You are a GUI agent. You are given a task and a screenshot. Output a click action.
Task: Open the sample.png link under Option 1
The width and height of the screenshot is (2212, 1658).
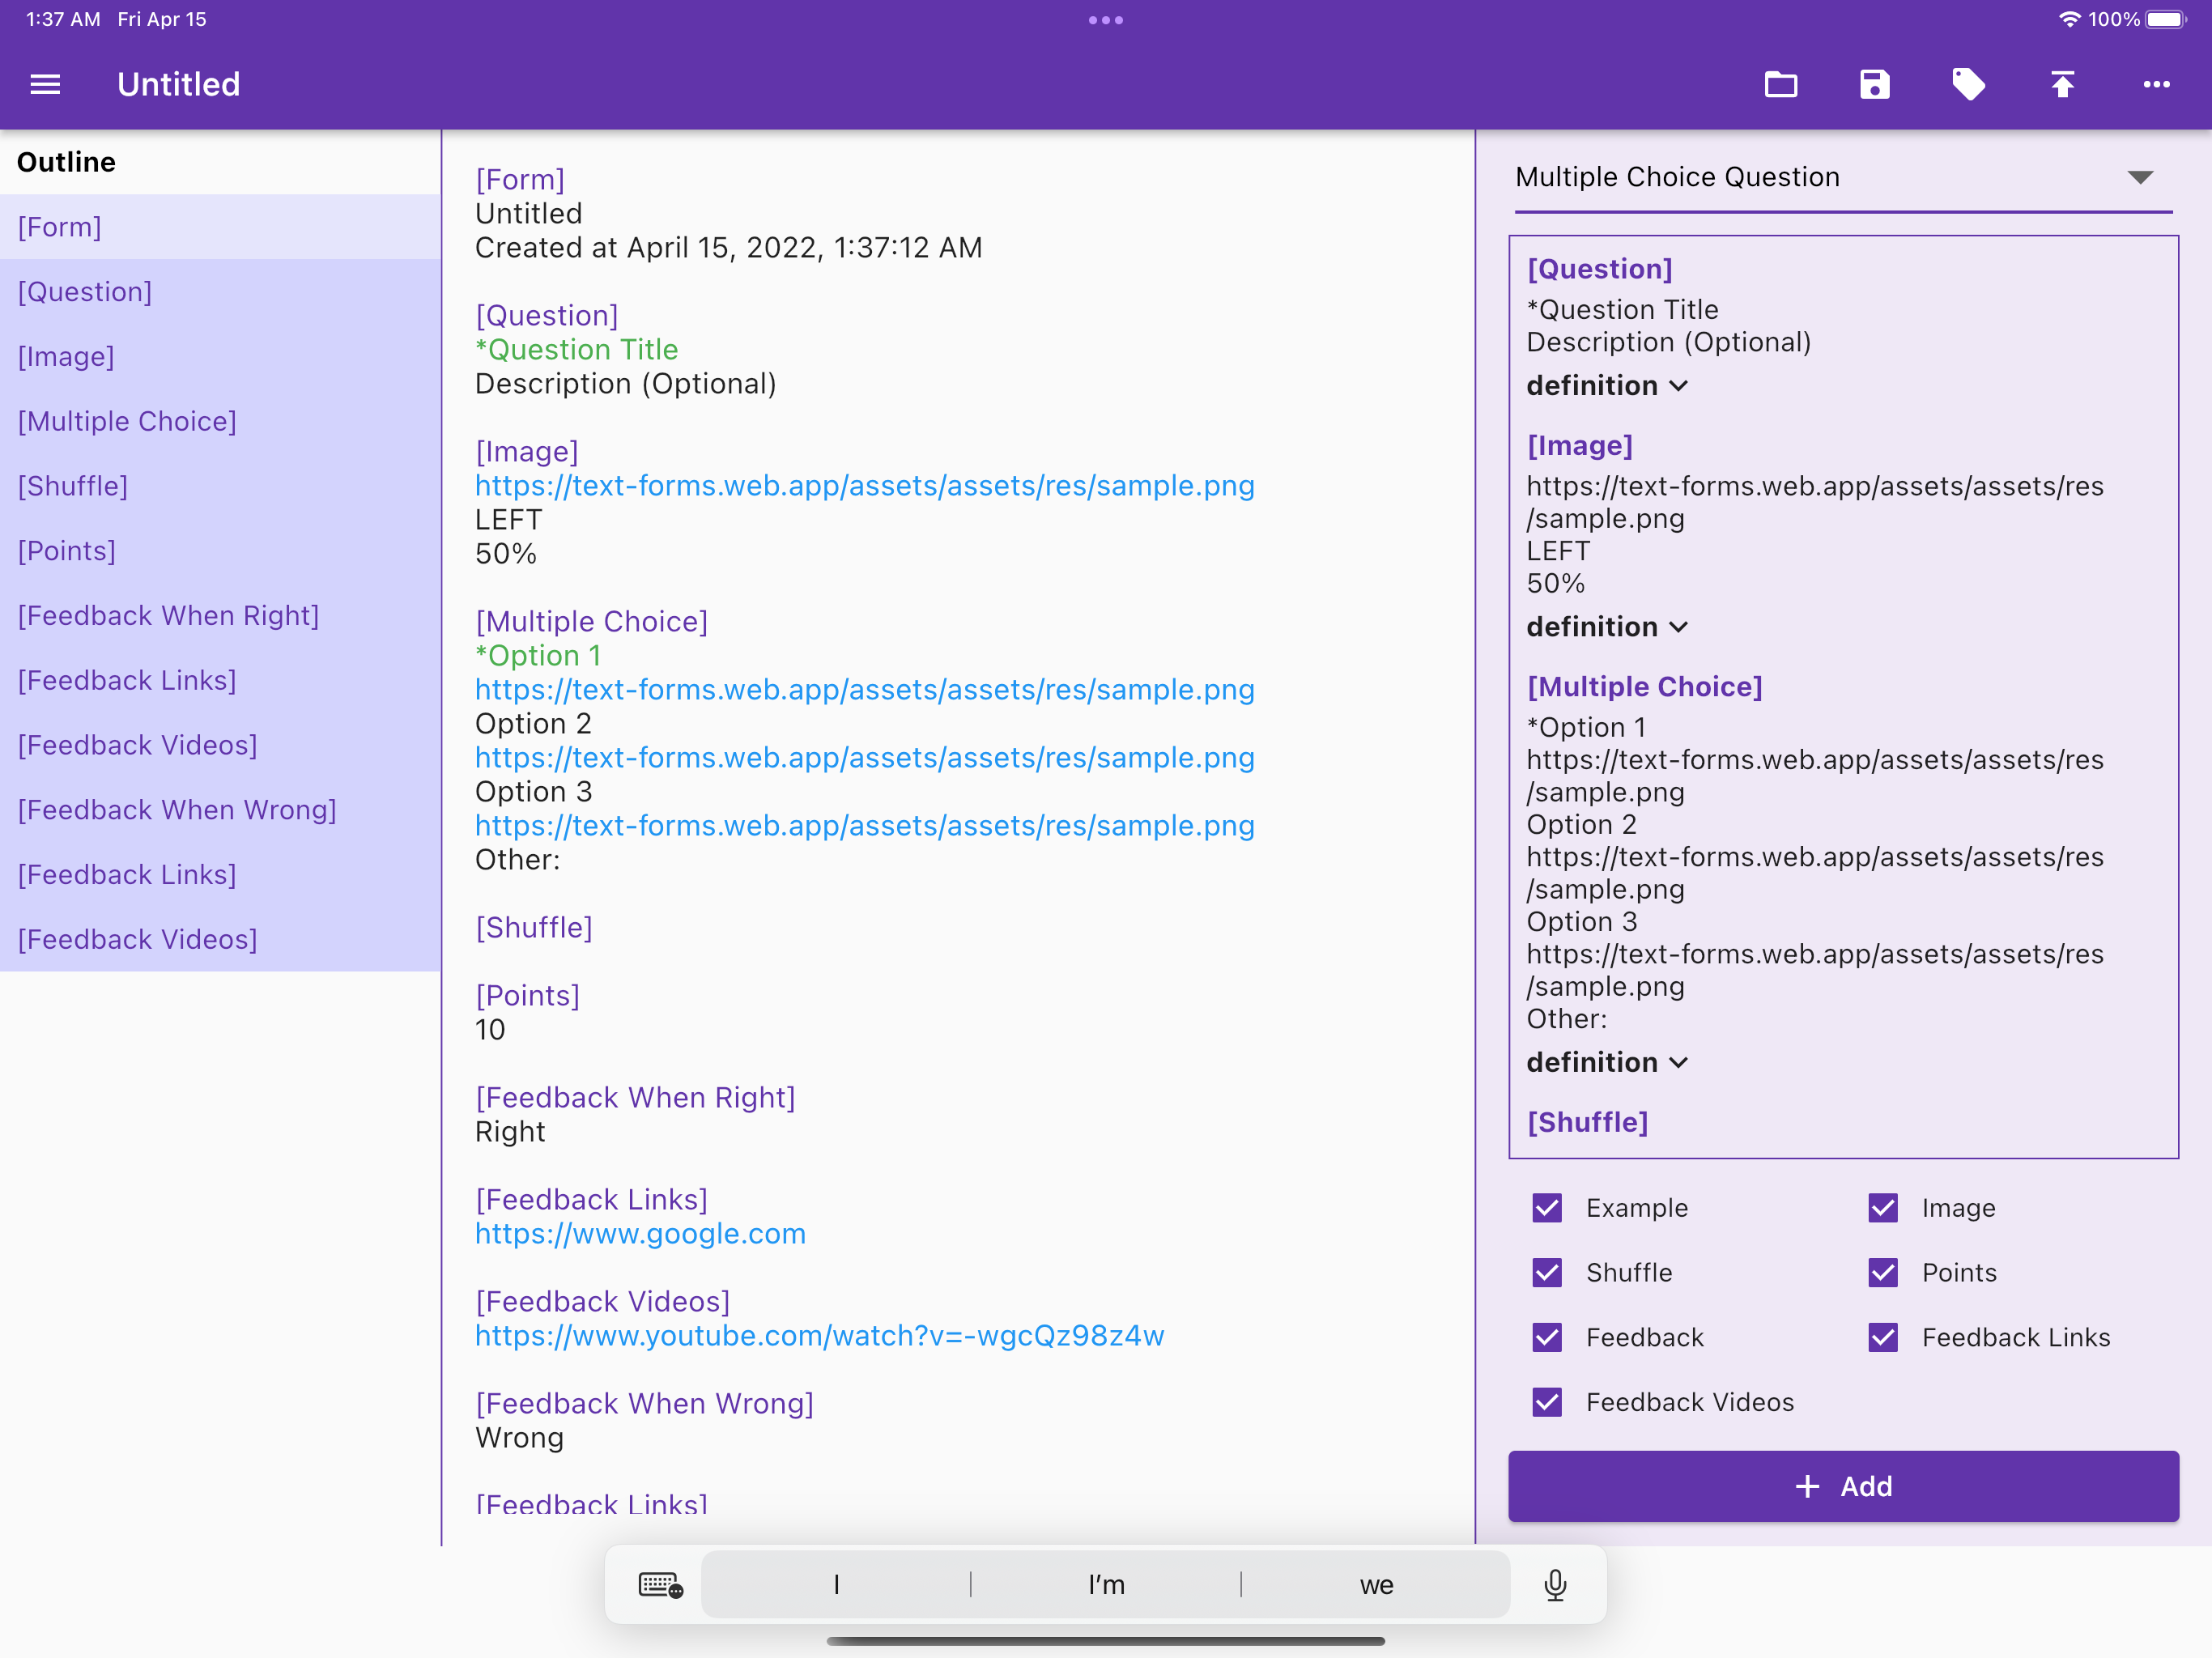864,690
